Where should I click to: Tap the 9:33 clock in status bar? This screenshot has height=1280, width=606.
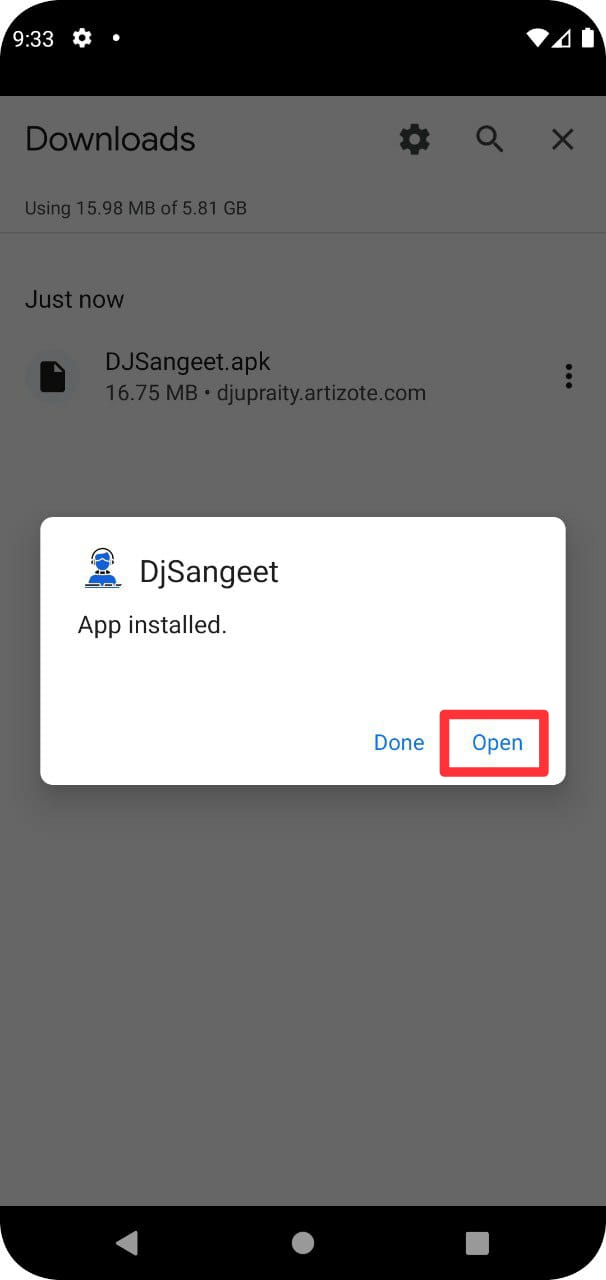[x=33, y=38]
